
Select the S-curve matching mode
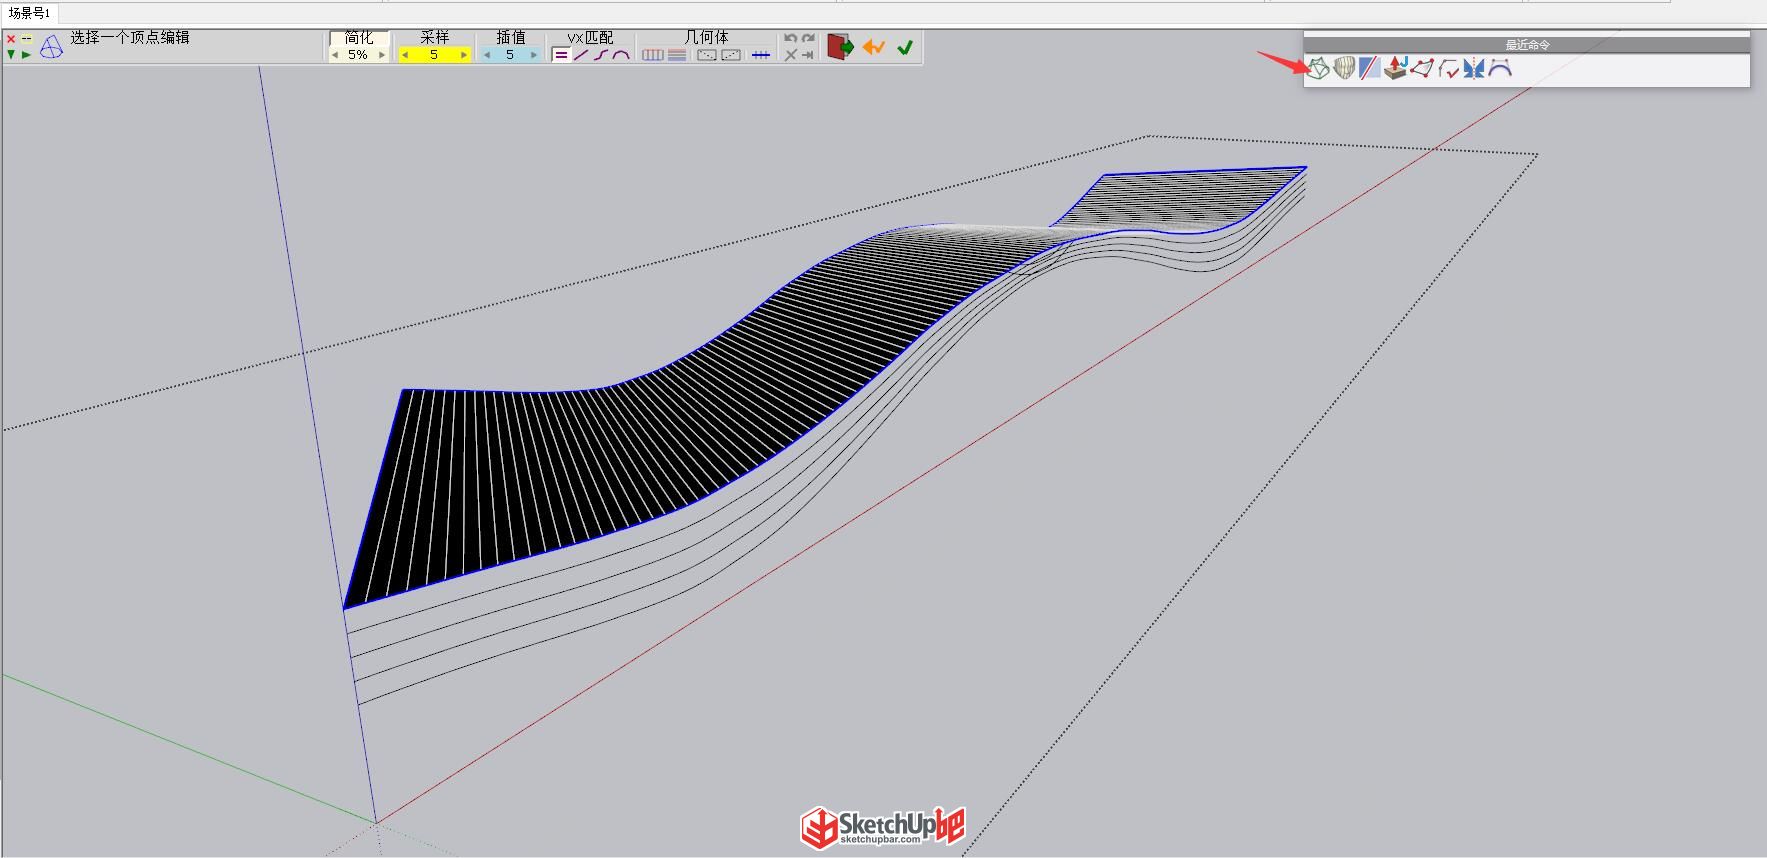point(601,55)
